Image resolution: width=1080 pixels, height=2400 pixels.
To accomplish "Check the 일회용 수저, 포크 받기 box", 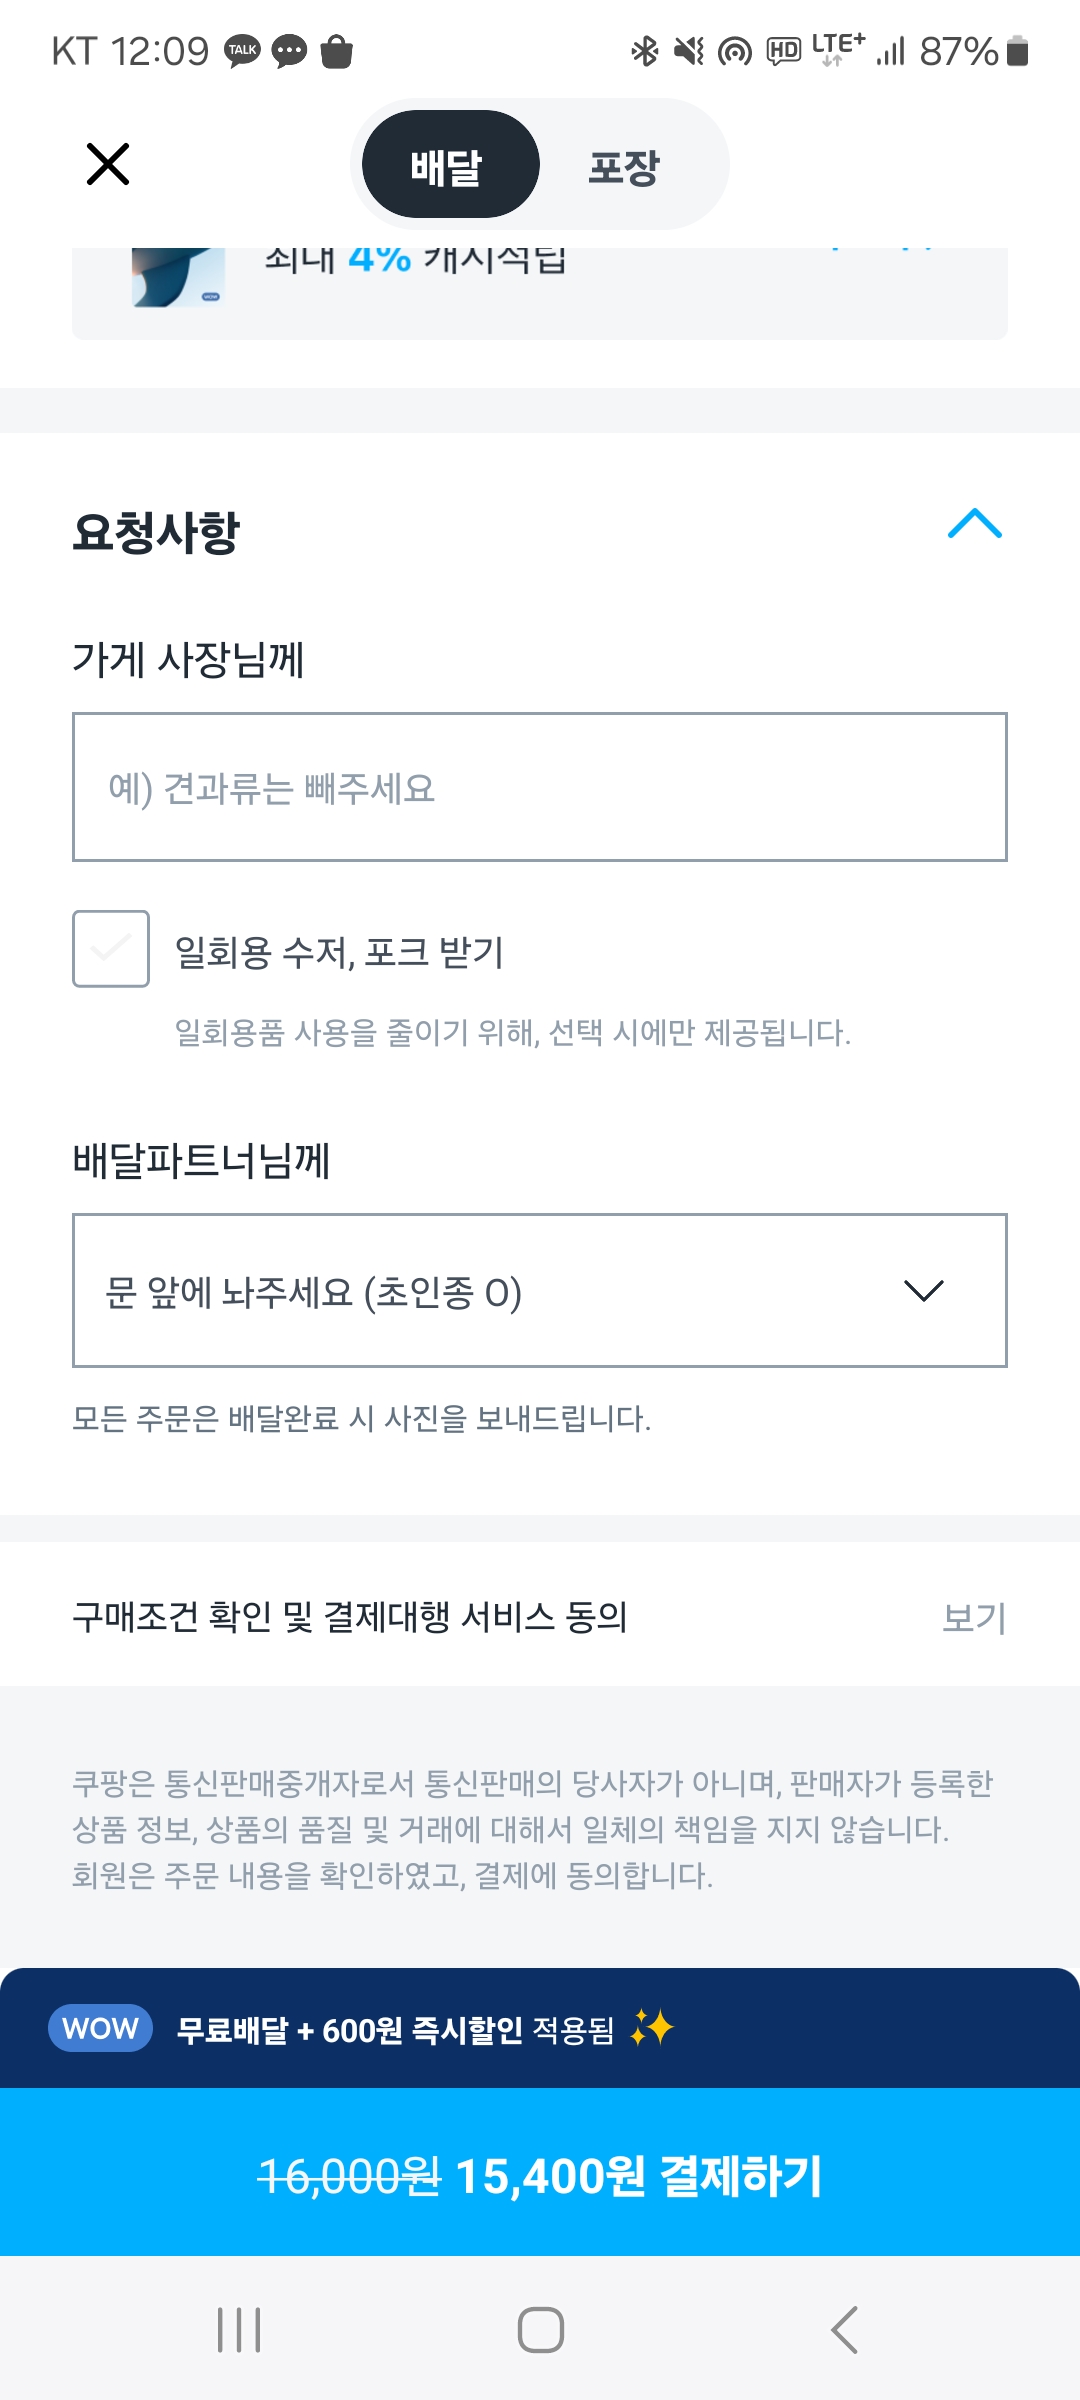I will [111, 949].
